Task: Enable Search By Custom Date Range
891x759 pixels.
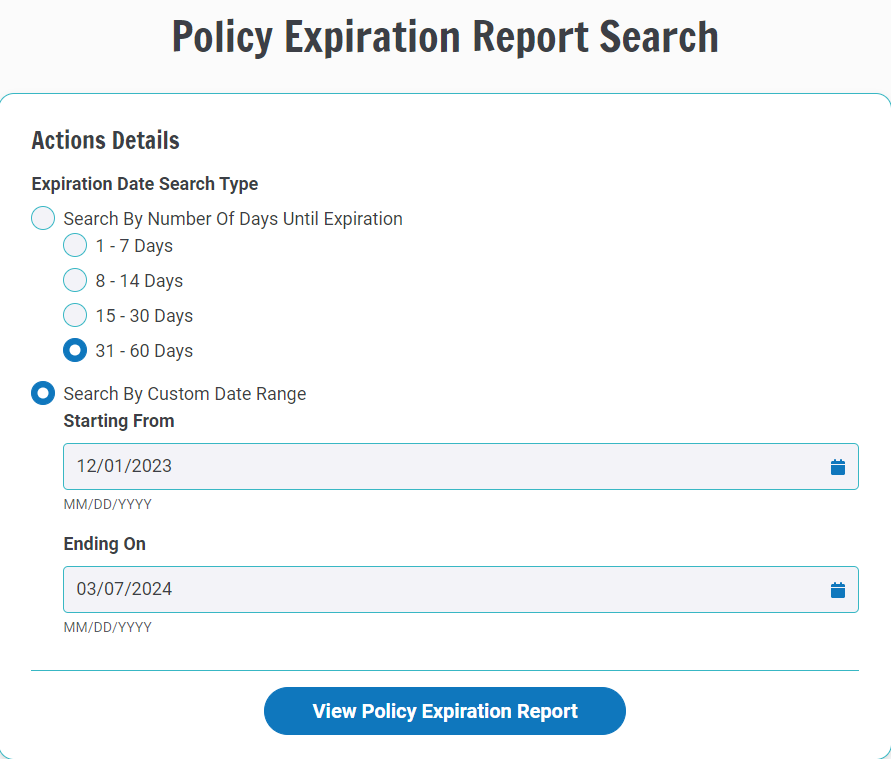Action: pyautogui.click(x=42, y=393)
